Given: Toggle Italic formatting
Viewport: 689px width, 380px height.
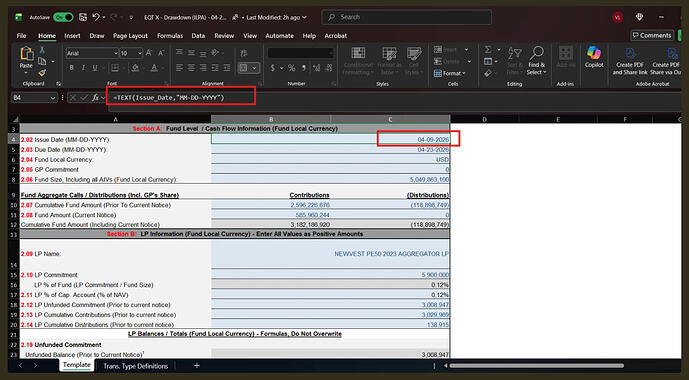Looking at the screenshot, I should [x=83, y=68].
